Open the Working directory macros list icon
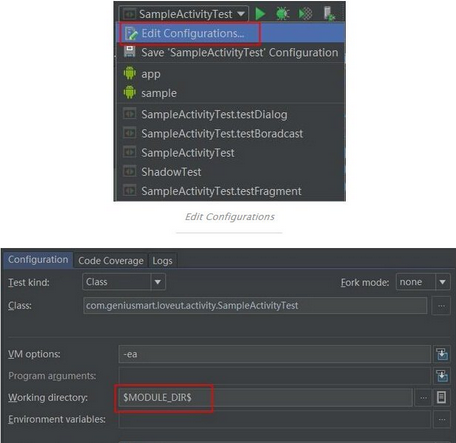456x443 pixels. [441, 397]
